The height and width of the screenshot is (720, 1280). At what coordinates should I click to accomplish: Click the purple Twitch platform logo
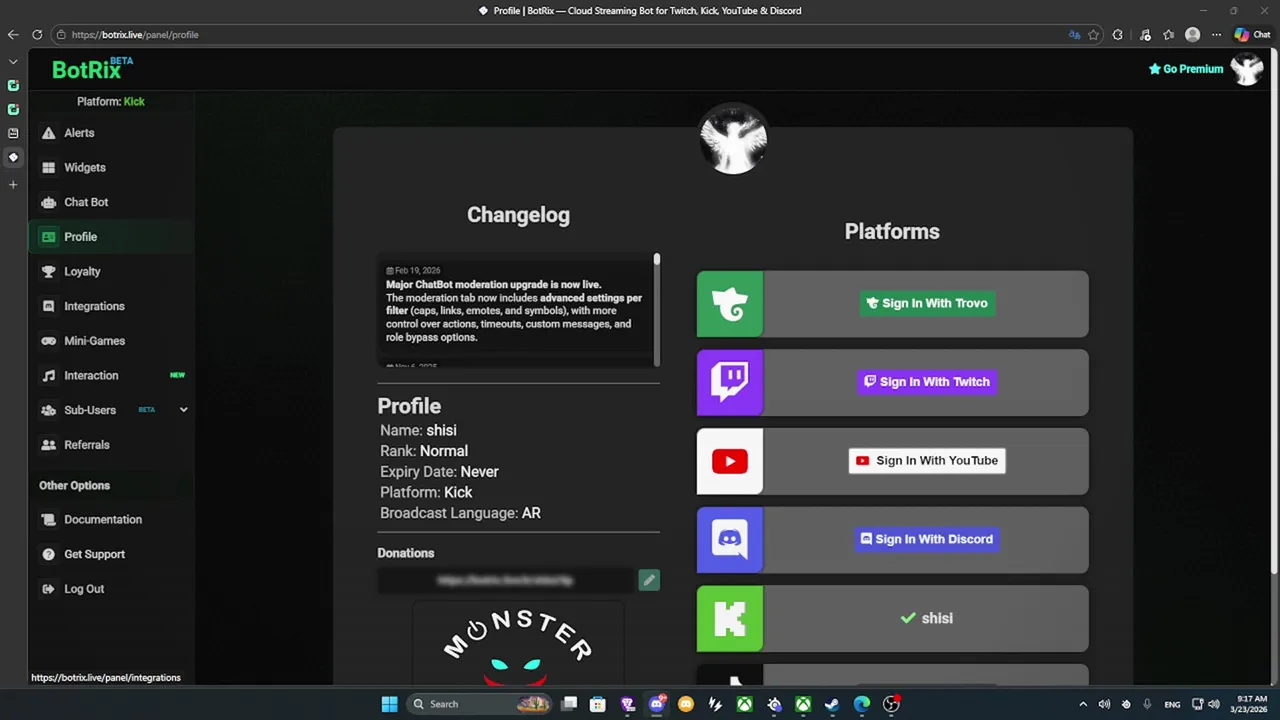click(x=730, y=382)
